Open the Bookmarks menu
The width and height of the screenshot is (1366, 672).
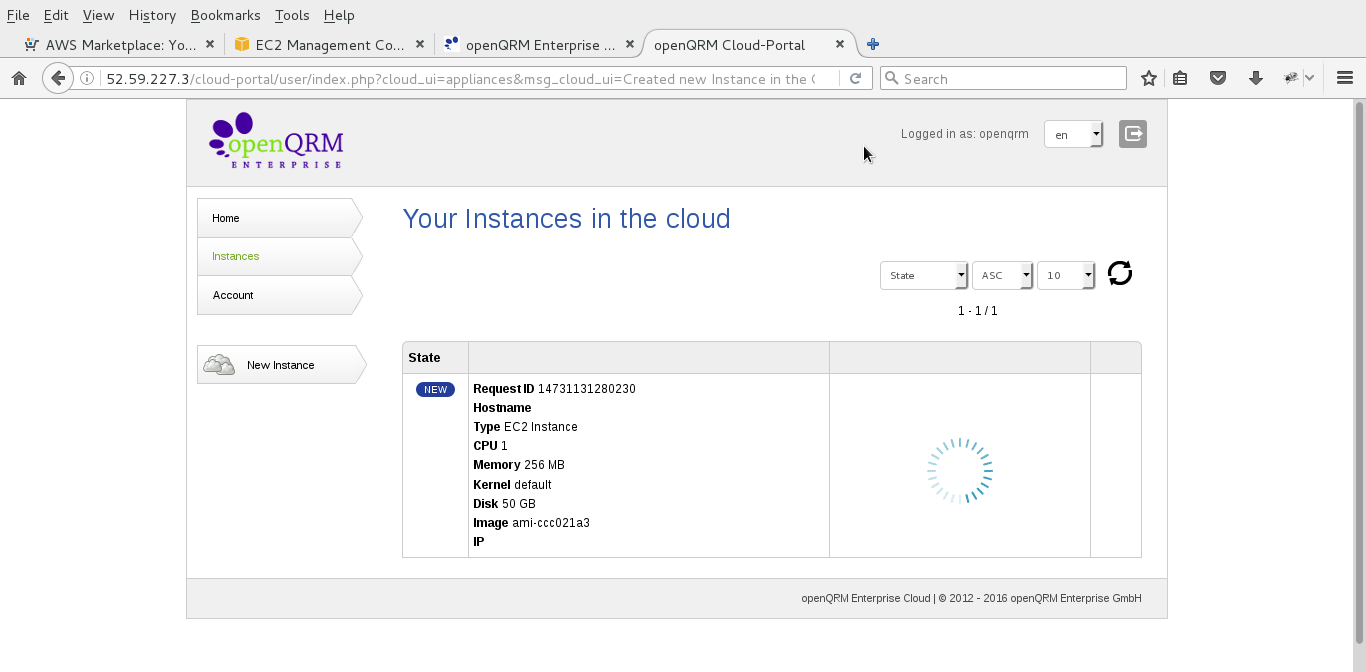[x=225, y=15]
